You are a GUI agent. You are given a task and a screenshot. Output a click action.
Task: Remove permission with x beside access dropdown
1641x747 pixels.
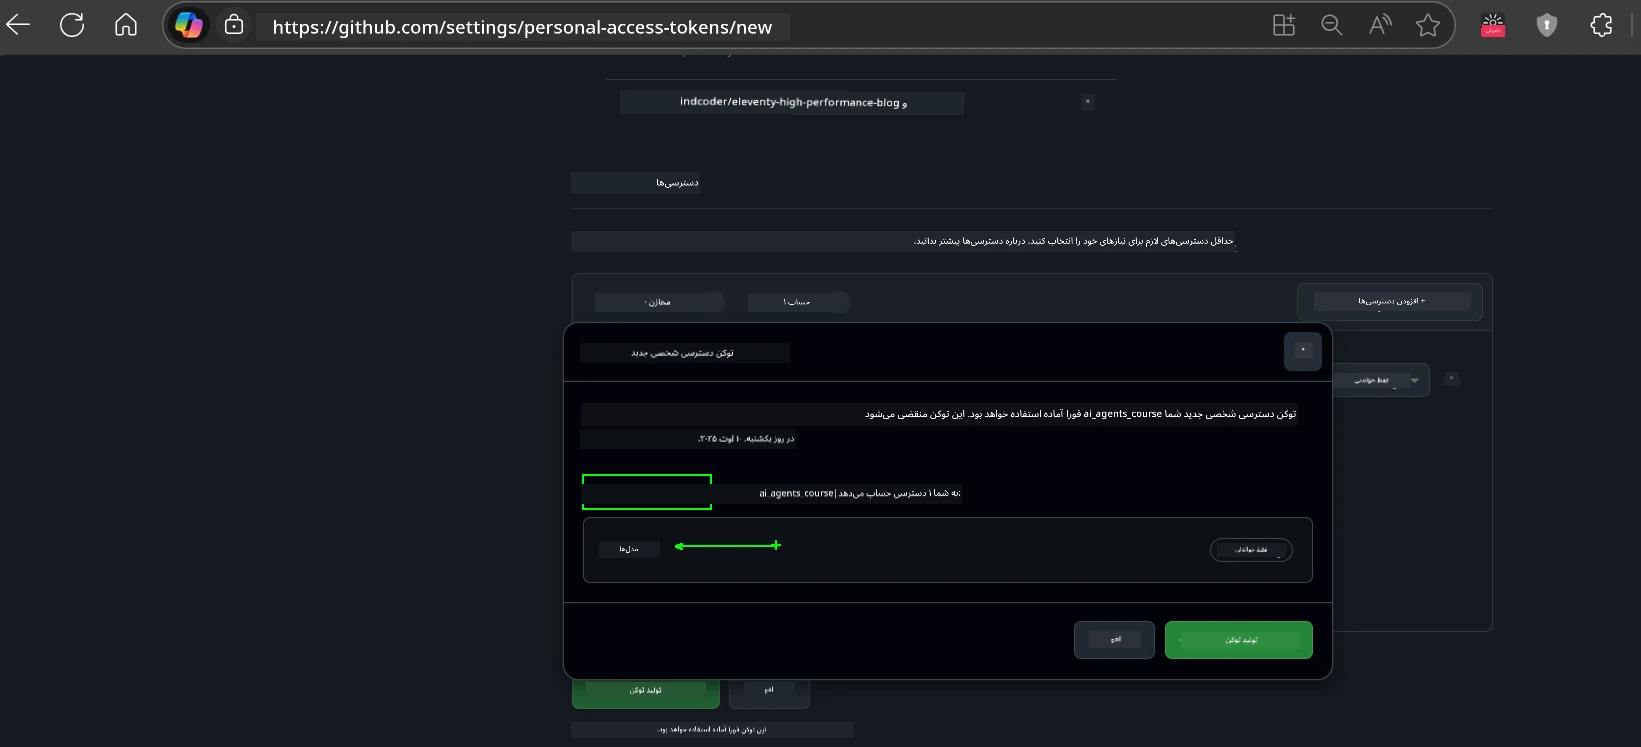[1452, 379]
